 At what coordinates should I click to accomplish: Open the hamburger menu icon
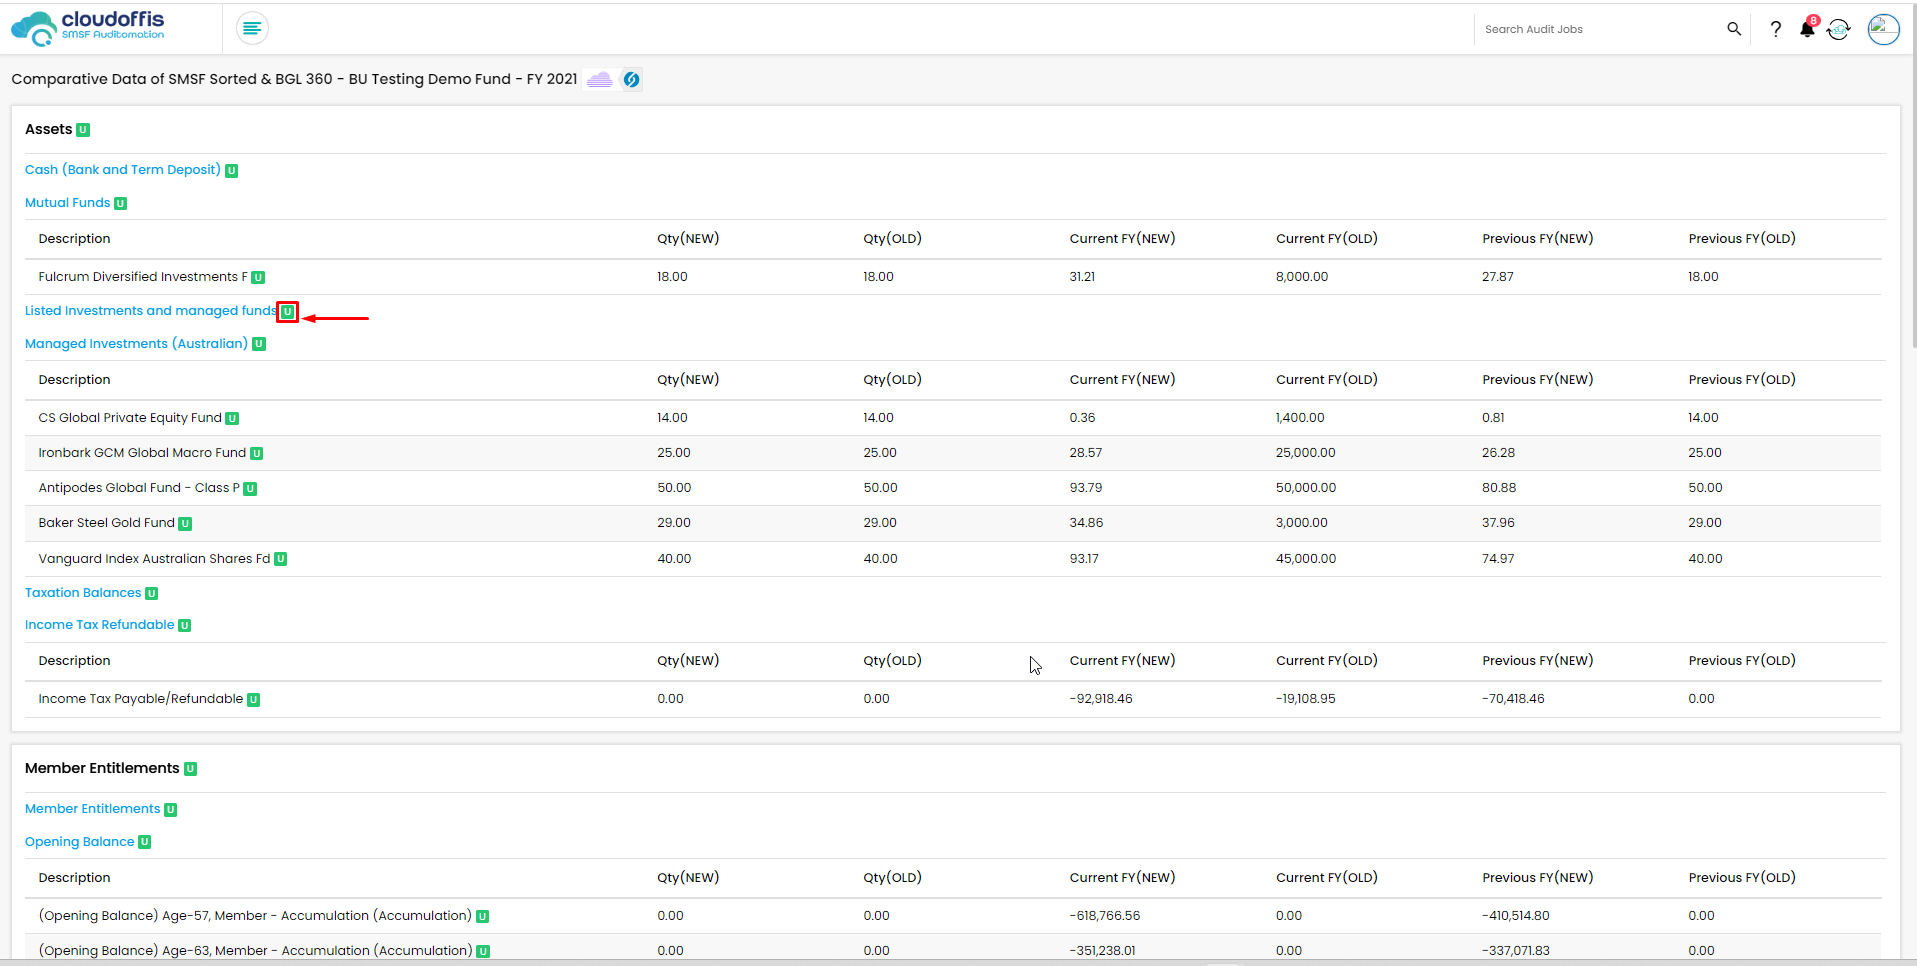[x=252, y=28]
